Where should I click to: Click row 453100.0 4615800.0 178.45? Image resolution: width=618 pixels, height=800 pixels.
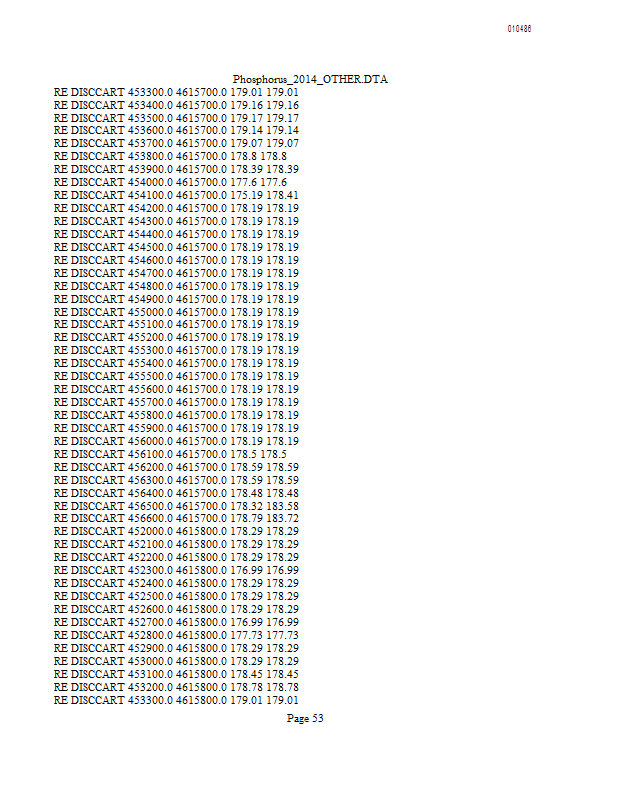point(176,674)
